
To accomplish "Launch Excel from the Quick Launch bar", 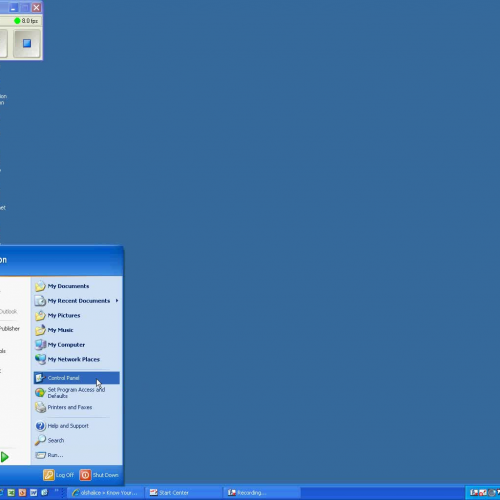I will (x=11, y=493).
